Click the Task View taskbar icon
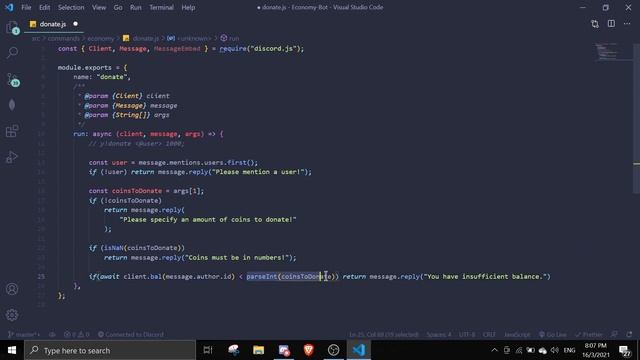Viewport: 640px width, 360px height. click(x=208, y=350)
